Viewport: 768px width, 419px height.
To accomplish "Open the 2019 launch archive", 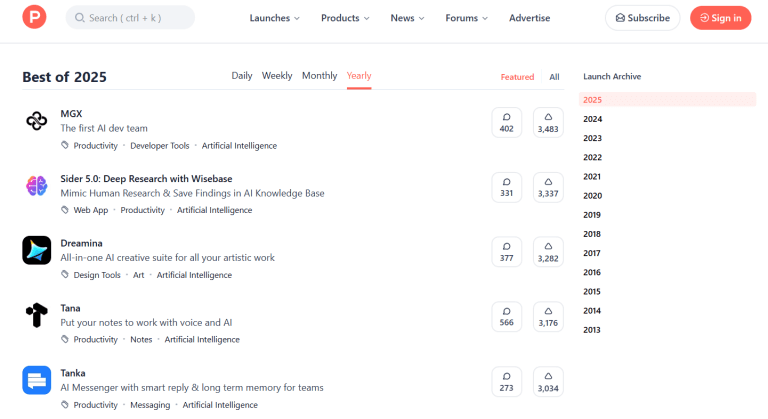I will coord(592,215).
